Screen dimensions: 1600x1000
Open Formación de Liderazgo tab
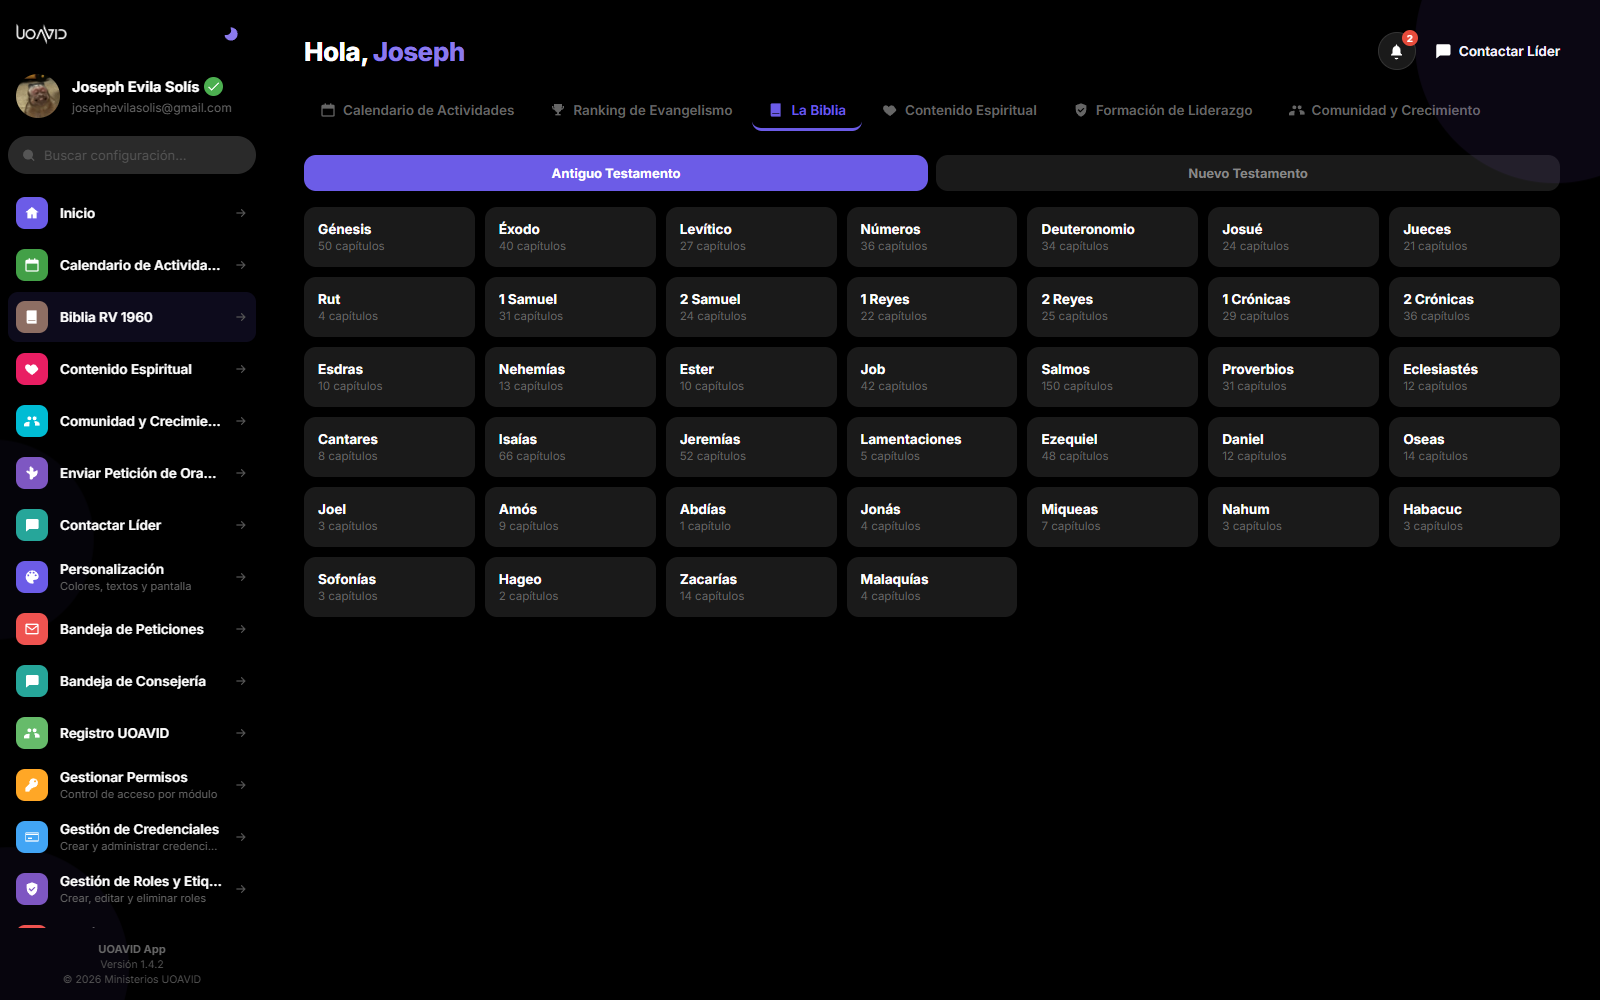(1163, 110)
